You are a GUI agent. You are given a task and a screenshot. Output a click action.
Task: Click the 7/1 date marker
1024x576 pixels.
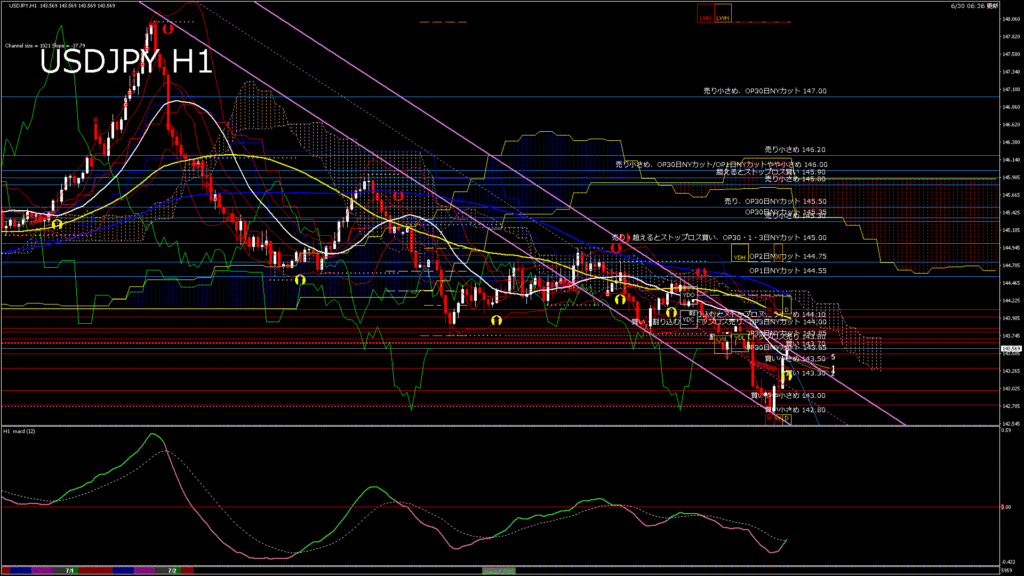(70, 571)
